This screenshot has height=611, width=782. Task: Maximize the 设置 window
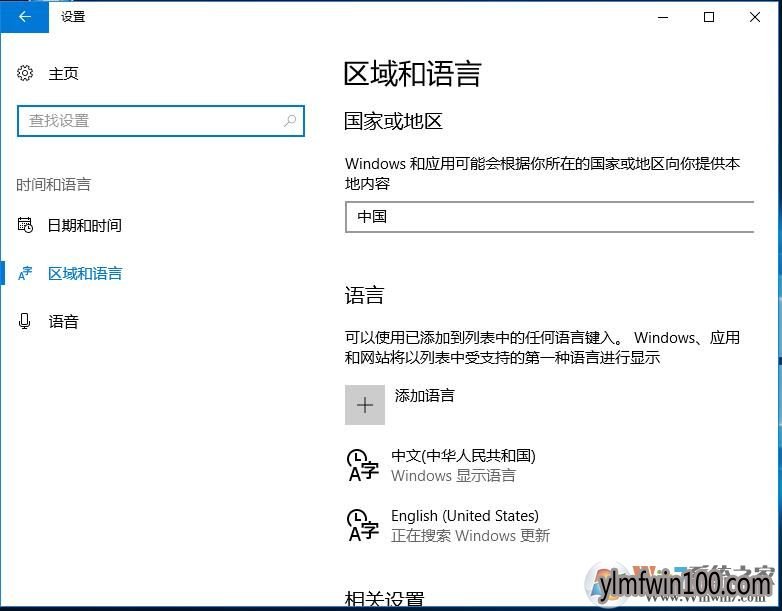coord(709,17)
